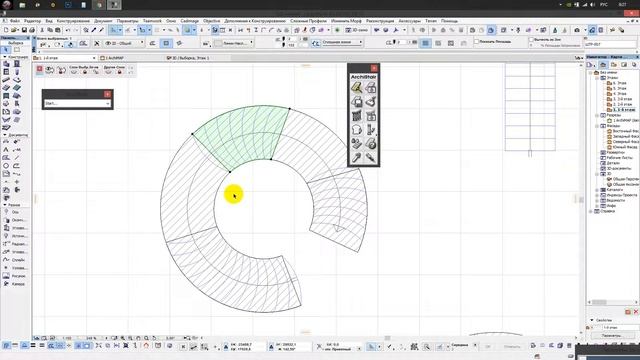This screenshot has height=360, width=640.
Task: Open the Windows Start orb
Action: (x=7, y=5)
